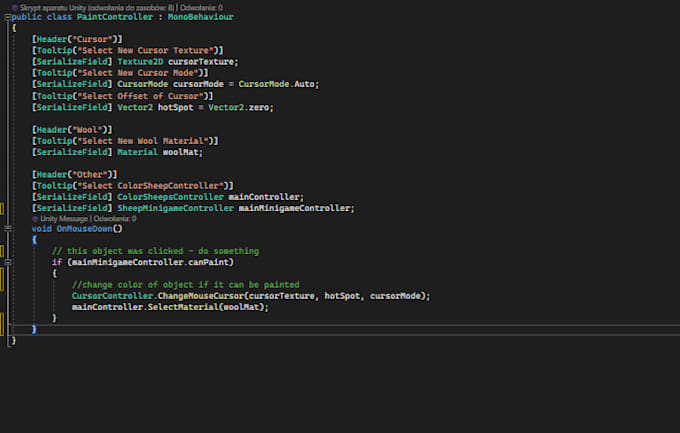This screenshot has width=680, height=433.
Task: Open 'Odwołania: 0' CodeLens above the class
Action: (x=201, y=7)
